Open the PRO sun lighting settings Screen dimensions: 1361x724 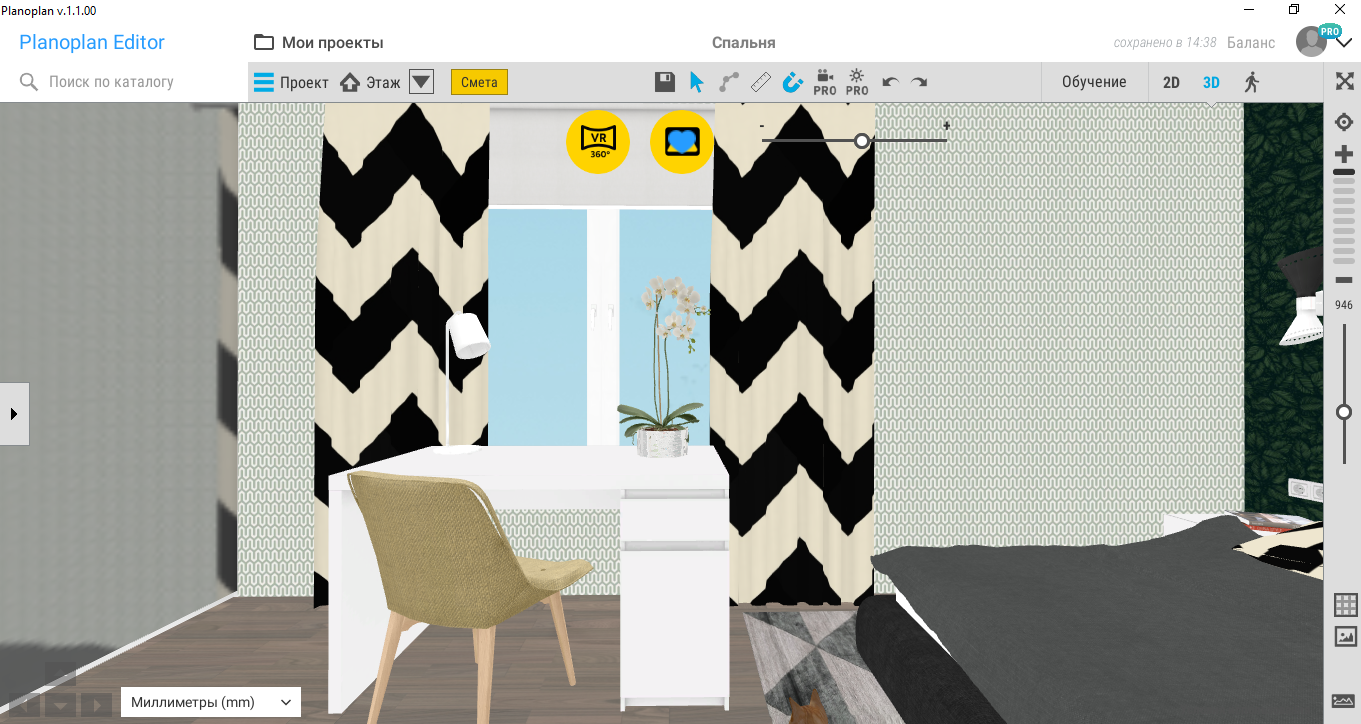point(857,82)
